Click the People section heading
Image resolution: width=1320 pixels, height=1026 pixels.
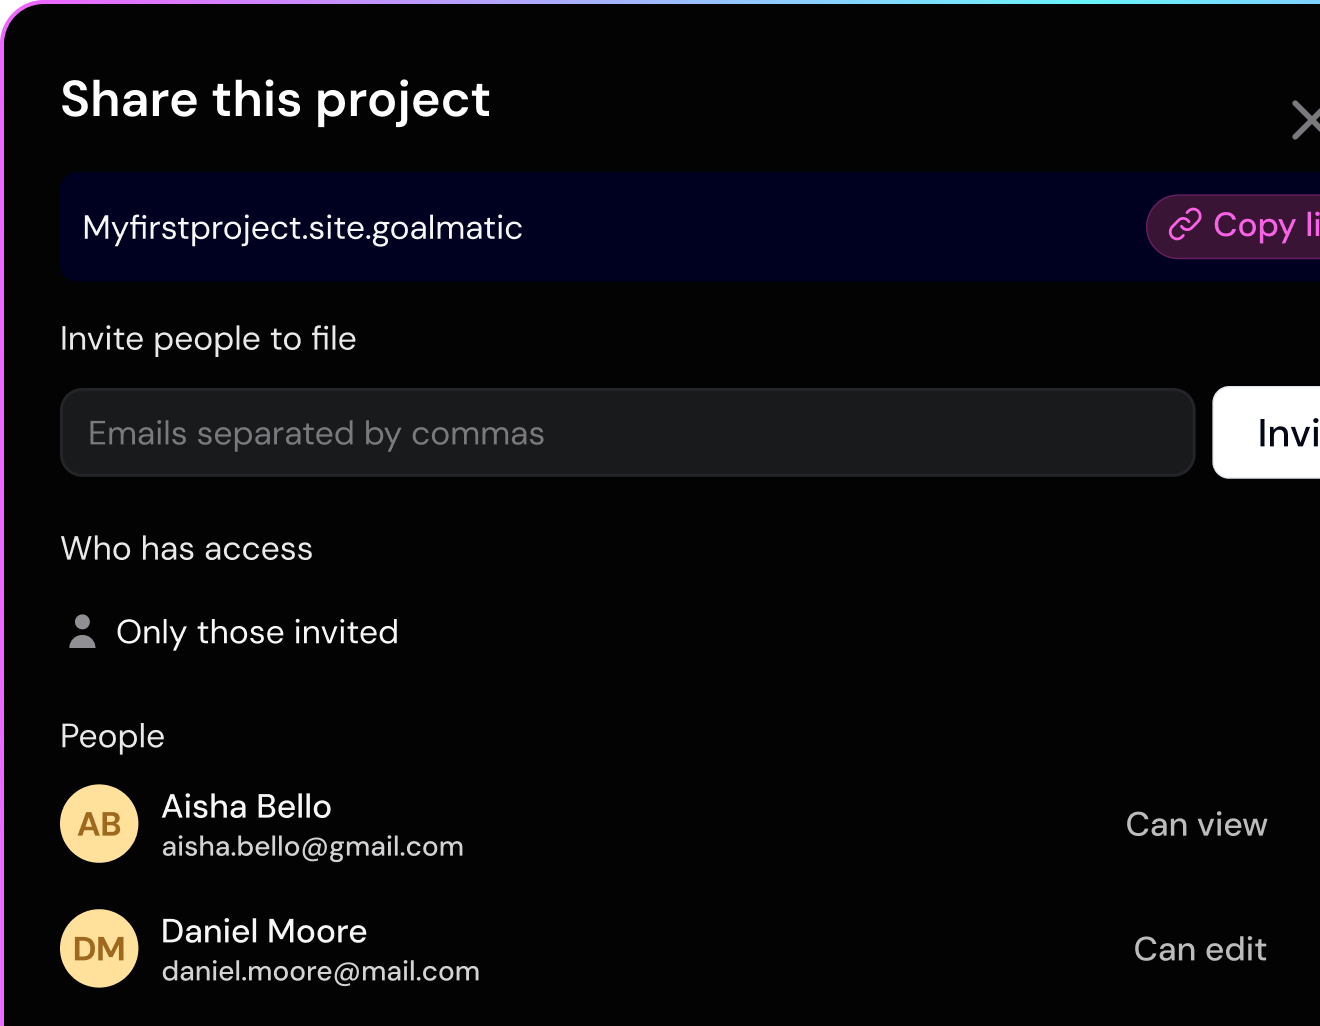coord(112,736)
